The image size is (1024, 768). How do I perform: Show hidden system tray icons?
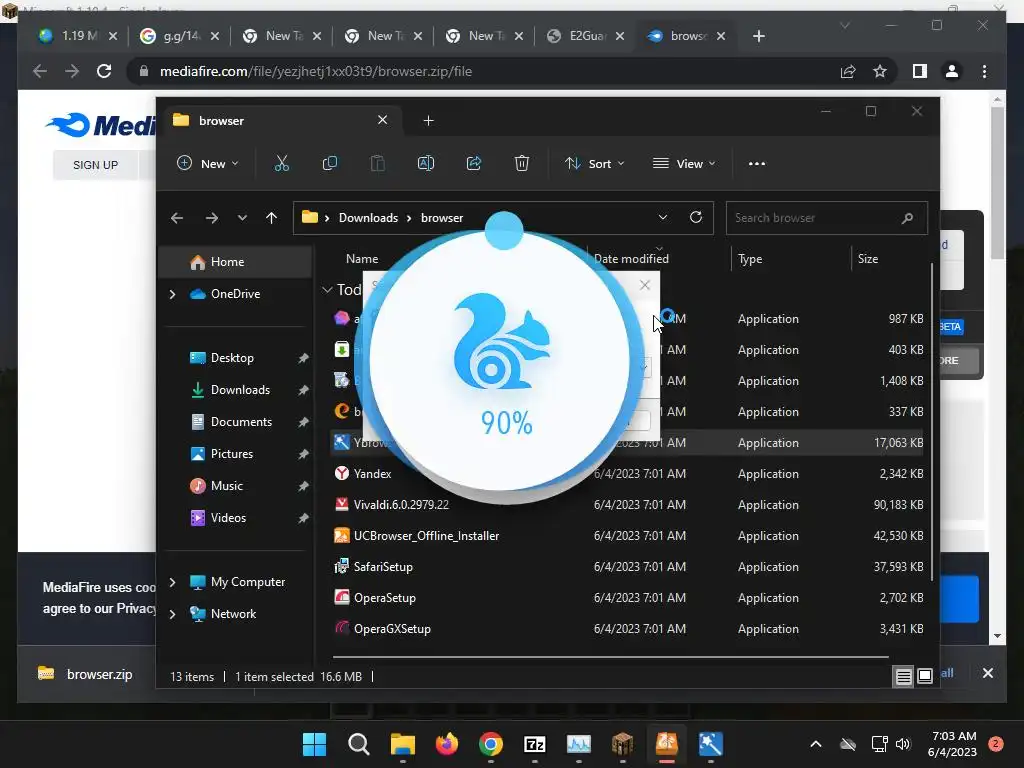(816, 744)
